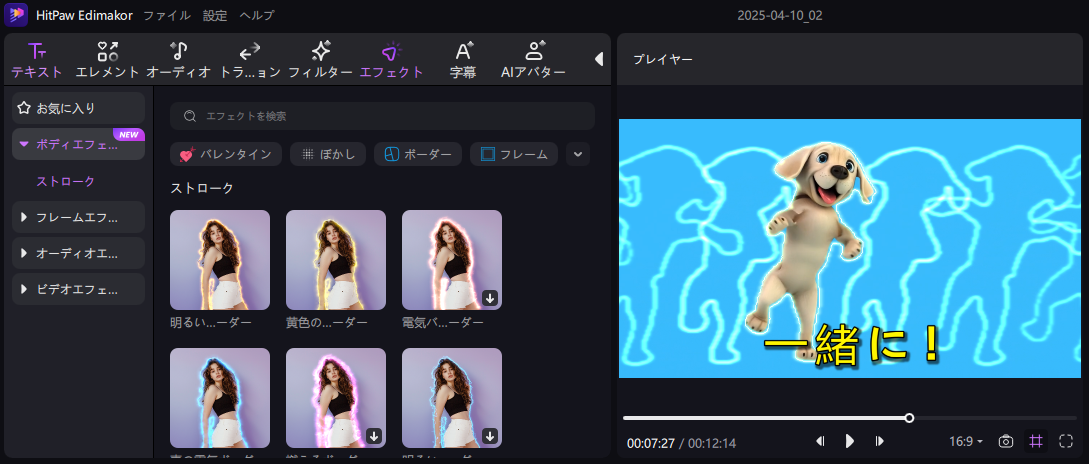This screenshot has height=464, width=1089.
Task: Click the 00:07:27 current time
Action: (650, 443)
